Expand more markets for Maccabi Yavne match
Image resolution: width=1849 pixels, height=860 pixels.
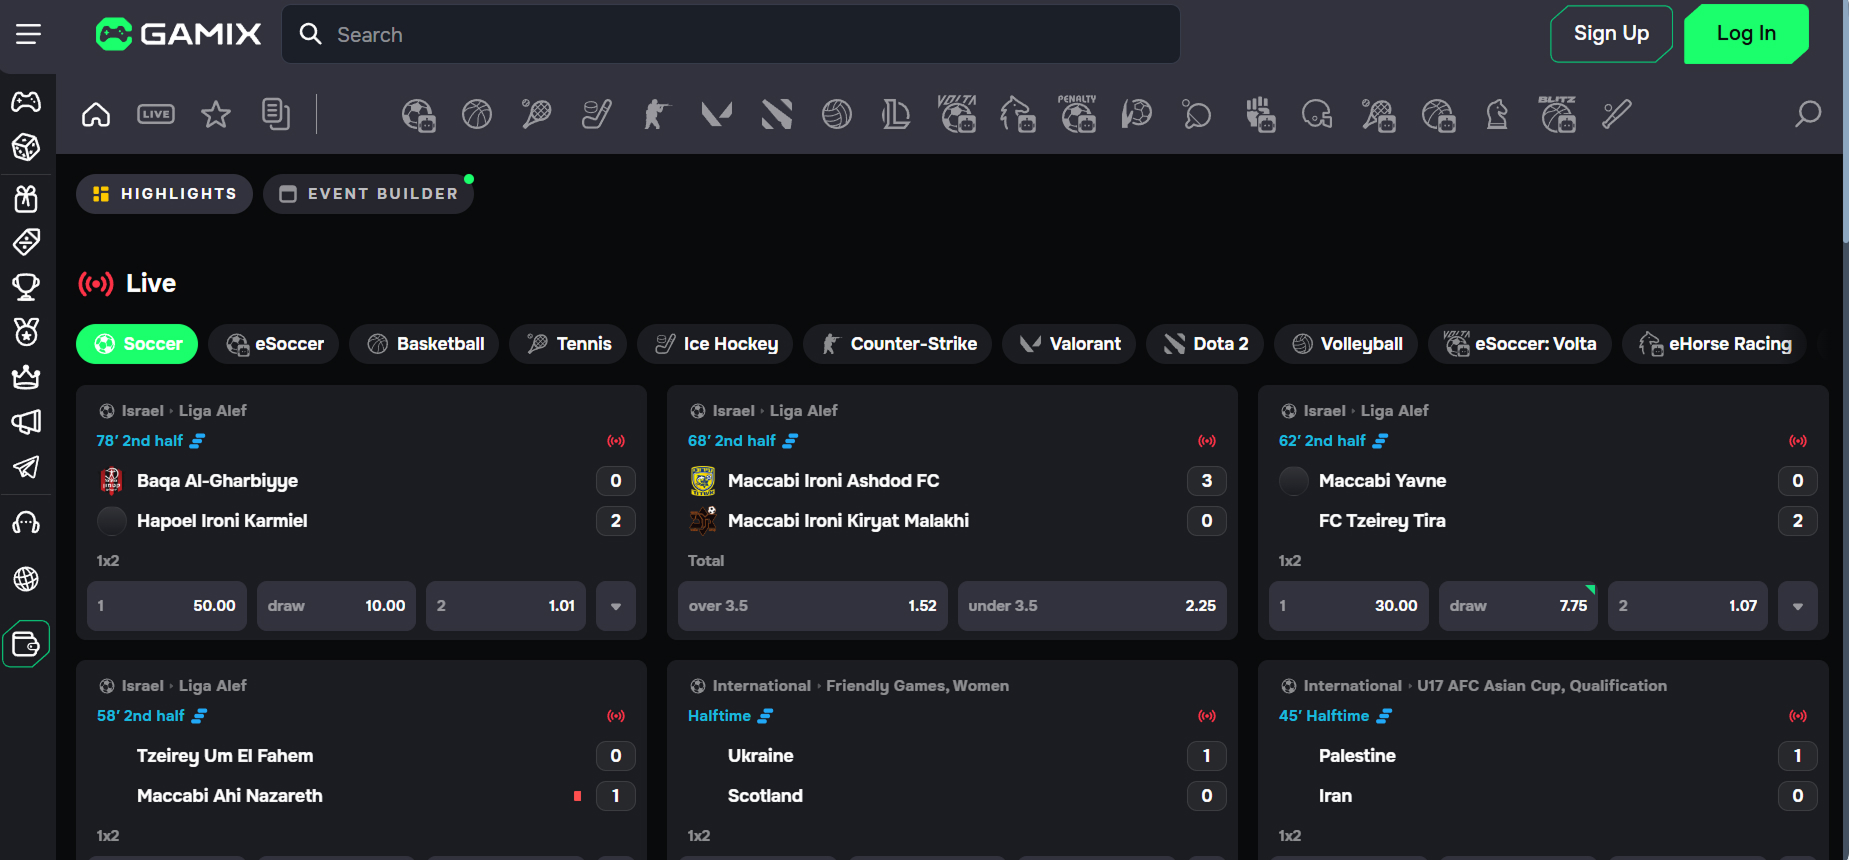(1797, 606)
